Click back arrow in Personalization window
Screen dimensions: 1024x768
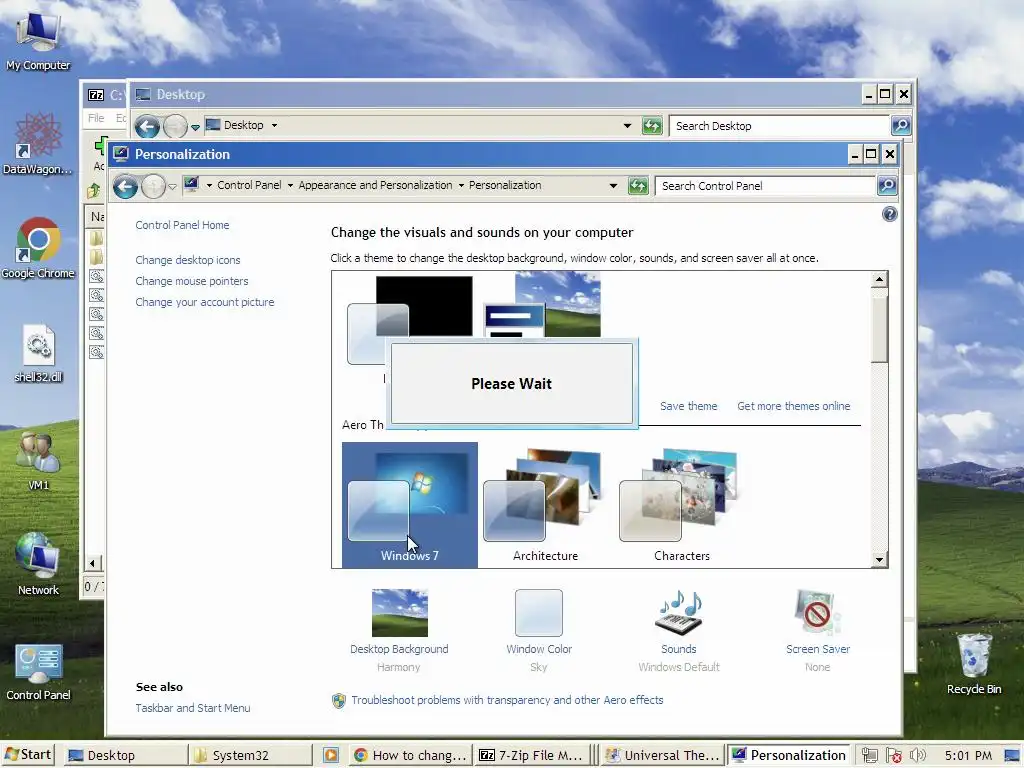[125, 187]
